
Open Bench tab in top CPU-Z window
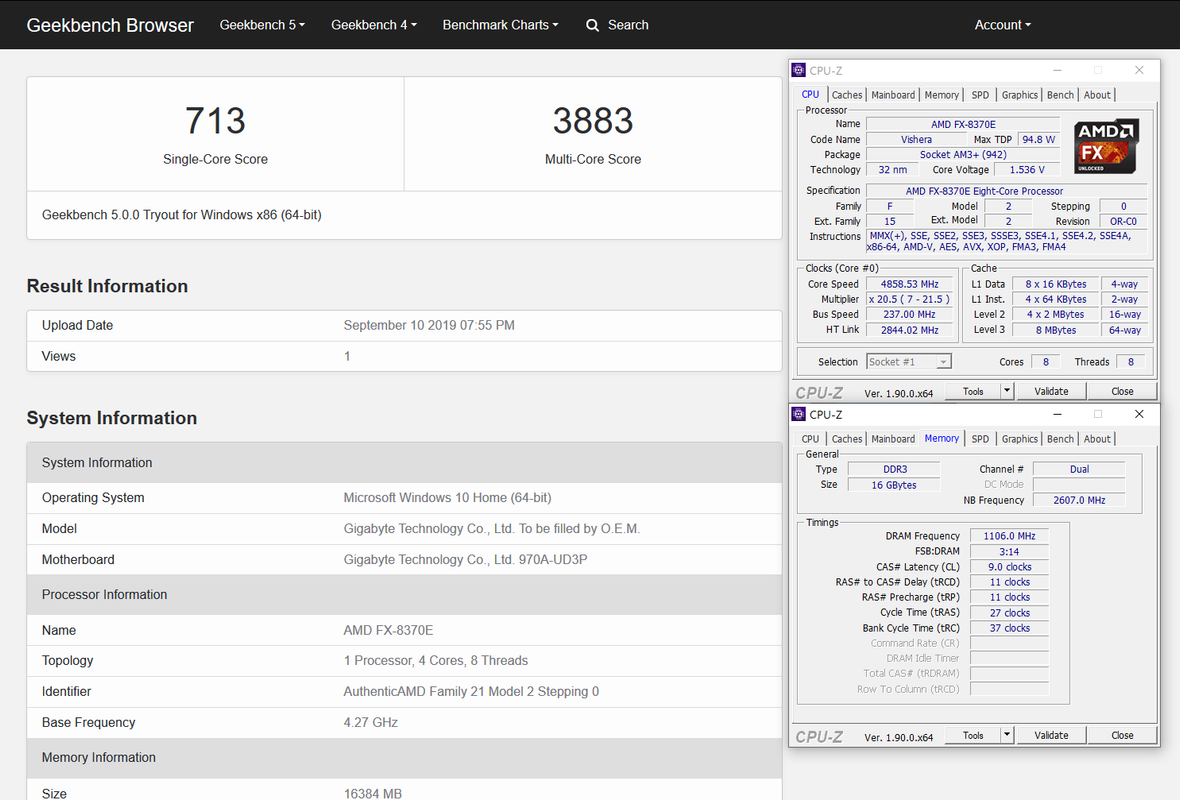point(1060,95)
